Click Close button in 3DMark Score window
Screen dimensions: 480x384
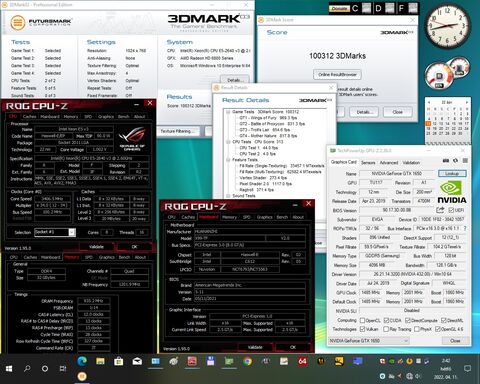tap(397, 112)
